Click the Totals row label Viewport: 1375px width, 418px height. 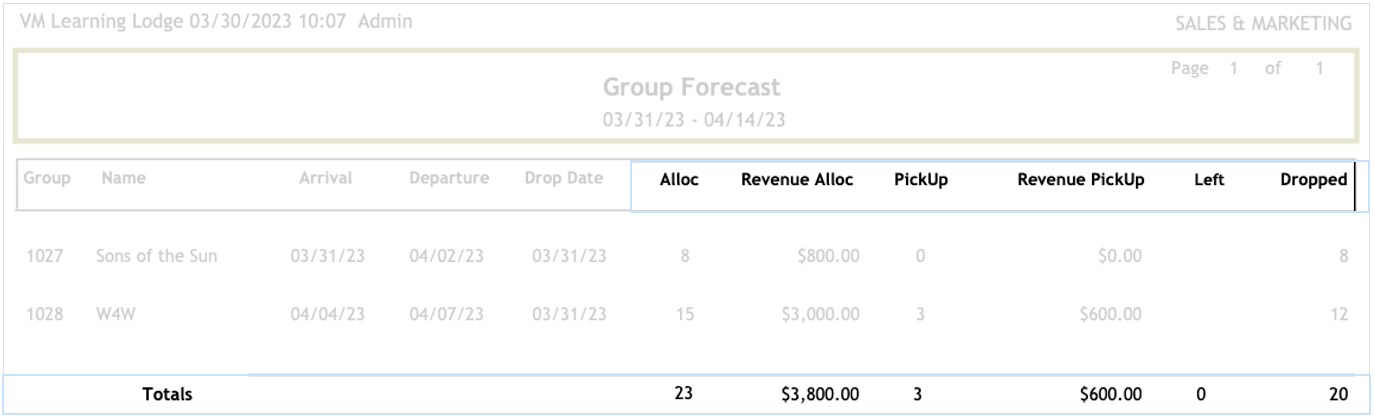coord(167,395)
